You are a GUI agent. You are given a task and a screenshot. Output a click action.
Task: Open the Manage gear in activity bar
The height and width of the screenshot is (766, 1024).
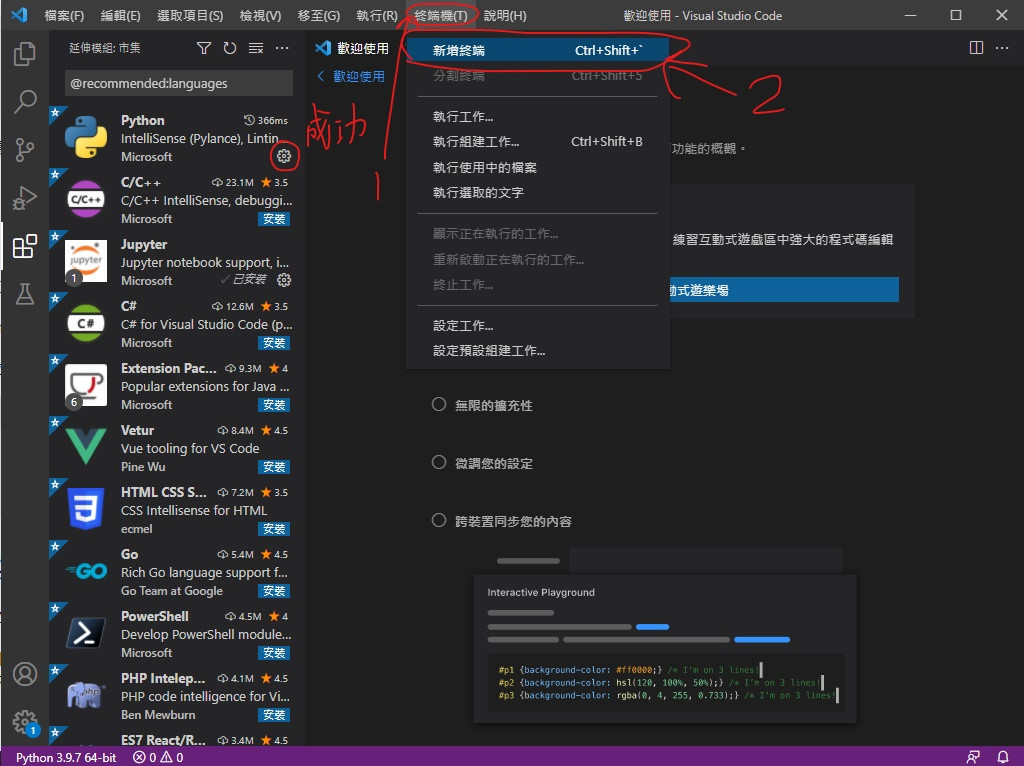[25, 722]
